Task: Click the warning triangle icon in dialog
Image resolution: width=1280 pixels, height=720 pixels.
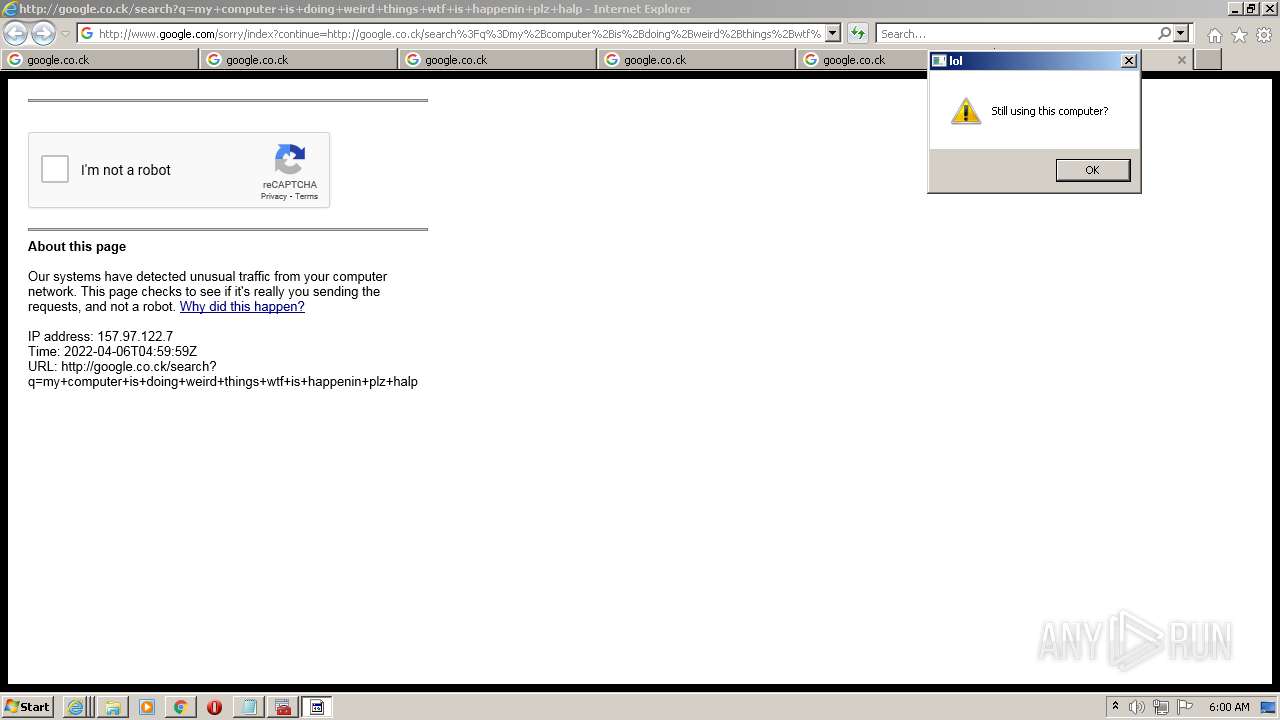Action: coord(965,111)
